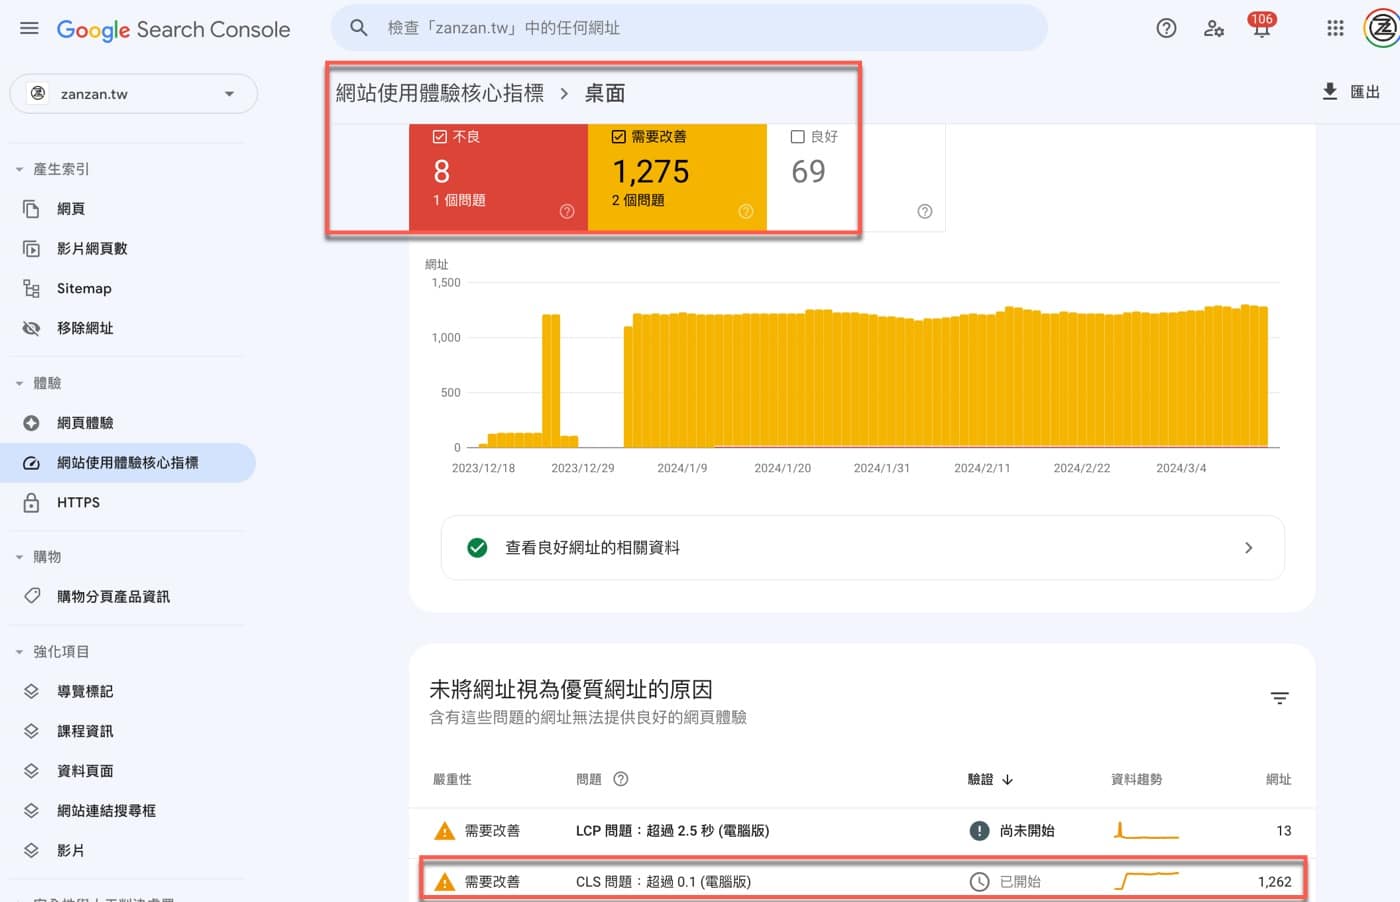1400x902 pixels.
Task: Open the hamburger main menu
Action: (x=29, y=28)
